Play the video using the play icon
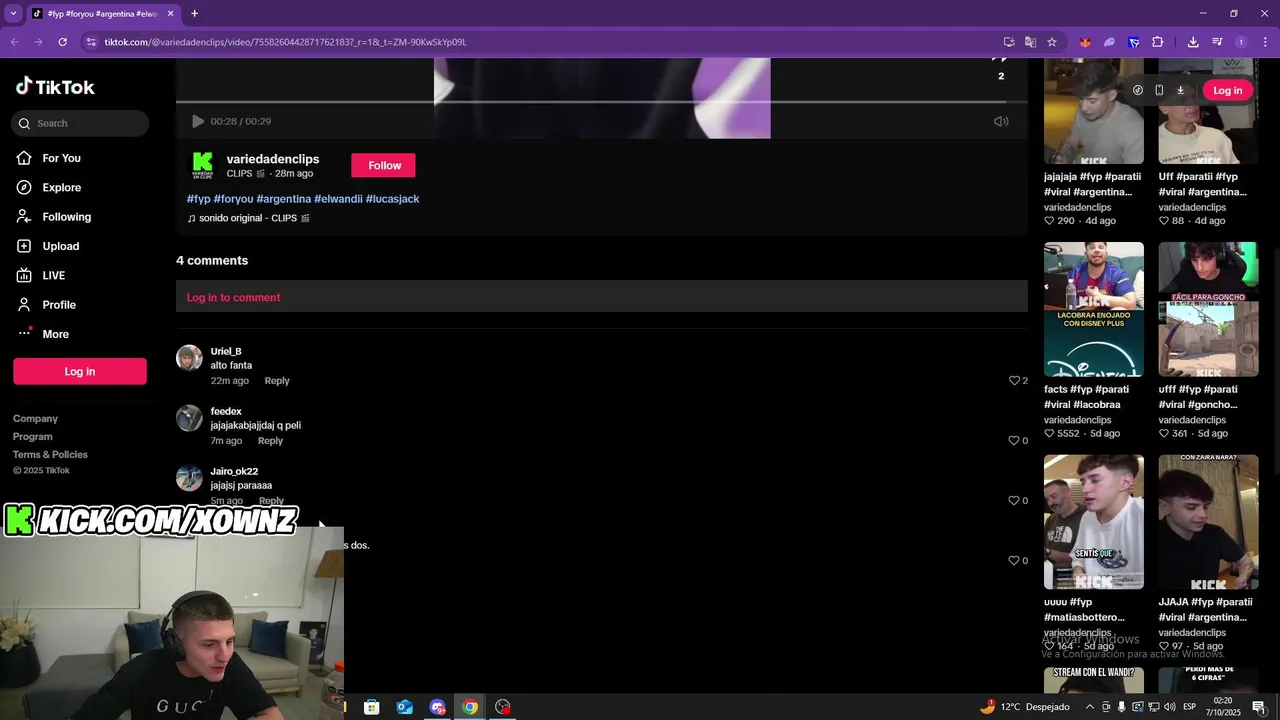The image size is (1280, 720). click(x=197, y=121)
